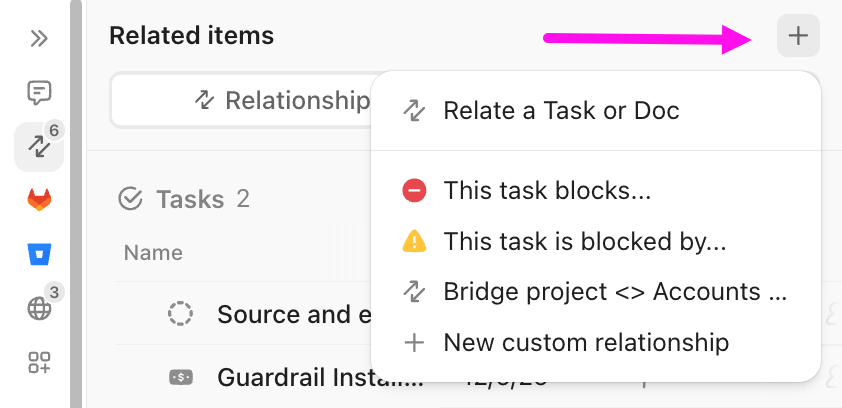Sort by the Name column header
The height and width of the screenshot is (408, 842).
tap(153, 252)
